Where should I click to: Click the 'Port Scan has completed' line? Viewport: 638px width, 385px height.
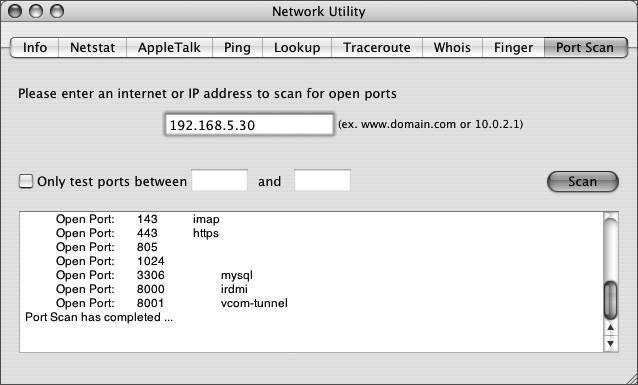point(99,317)
